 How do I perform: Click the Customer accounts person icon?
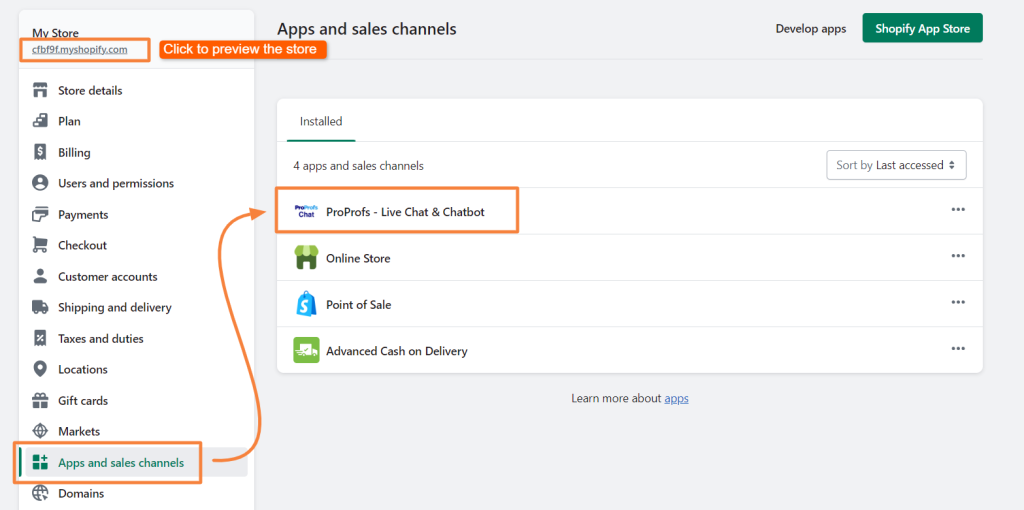[40, 276]
